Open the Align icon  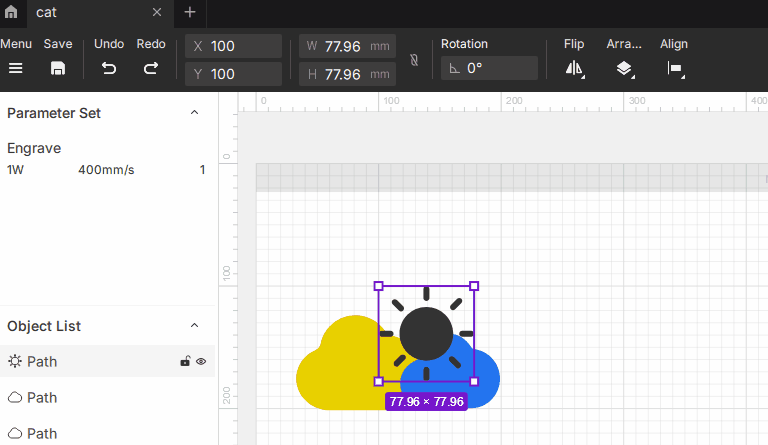675,68
